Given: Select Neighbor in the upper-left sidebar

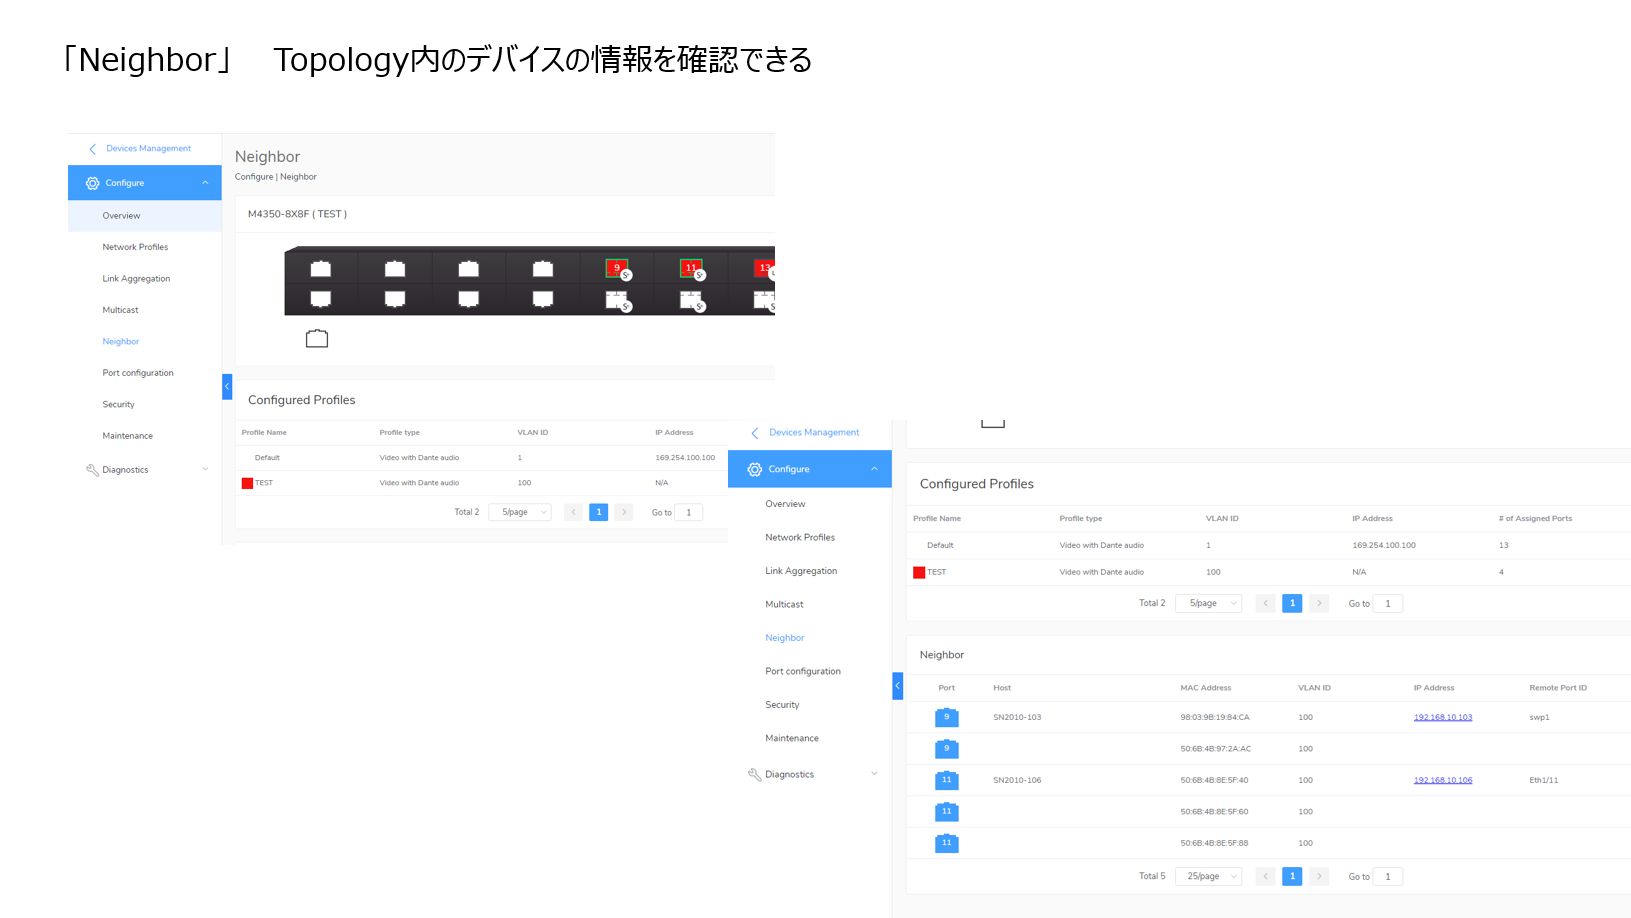Looking at the screenshot, I should (121, 342).
